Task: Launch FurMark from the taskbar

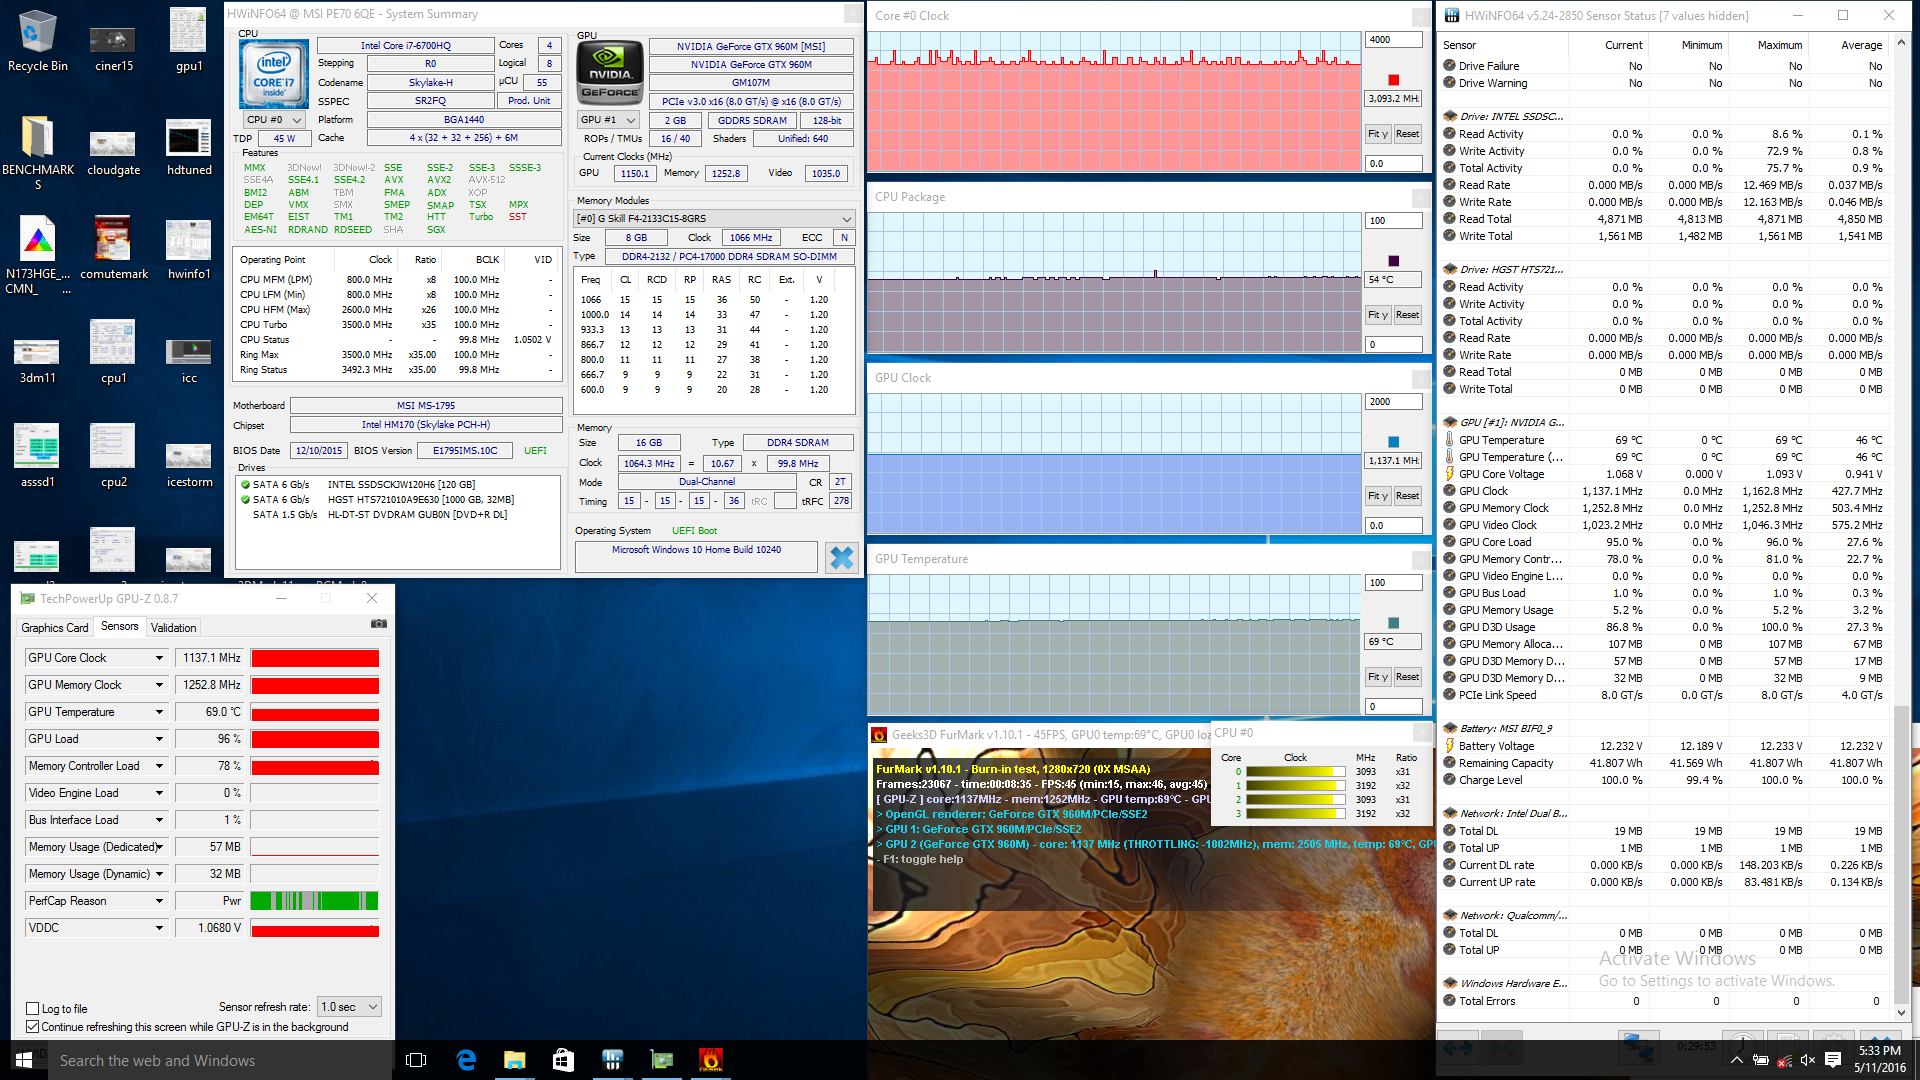Action: (x=710, y=1060)
